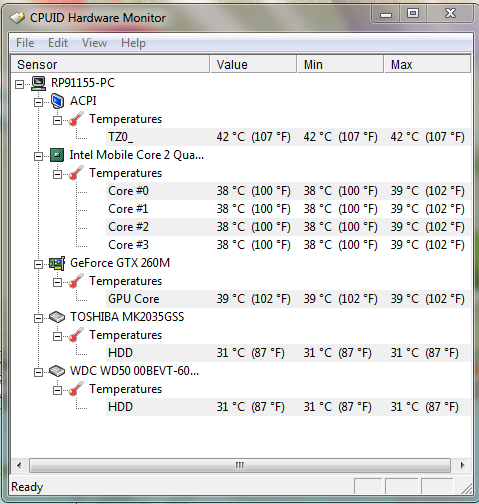The image size is (479, 504).
Task: Click the horizontal scrollbar right arrow
Action: (x=462, y=465)
